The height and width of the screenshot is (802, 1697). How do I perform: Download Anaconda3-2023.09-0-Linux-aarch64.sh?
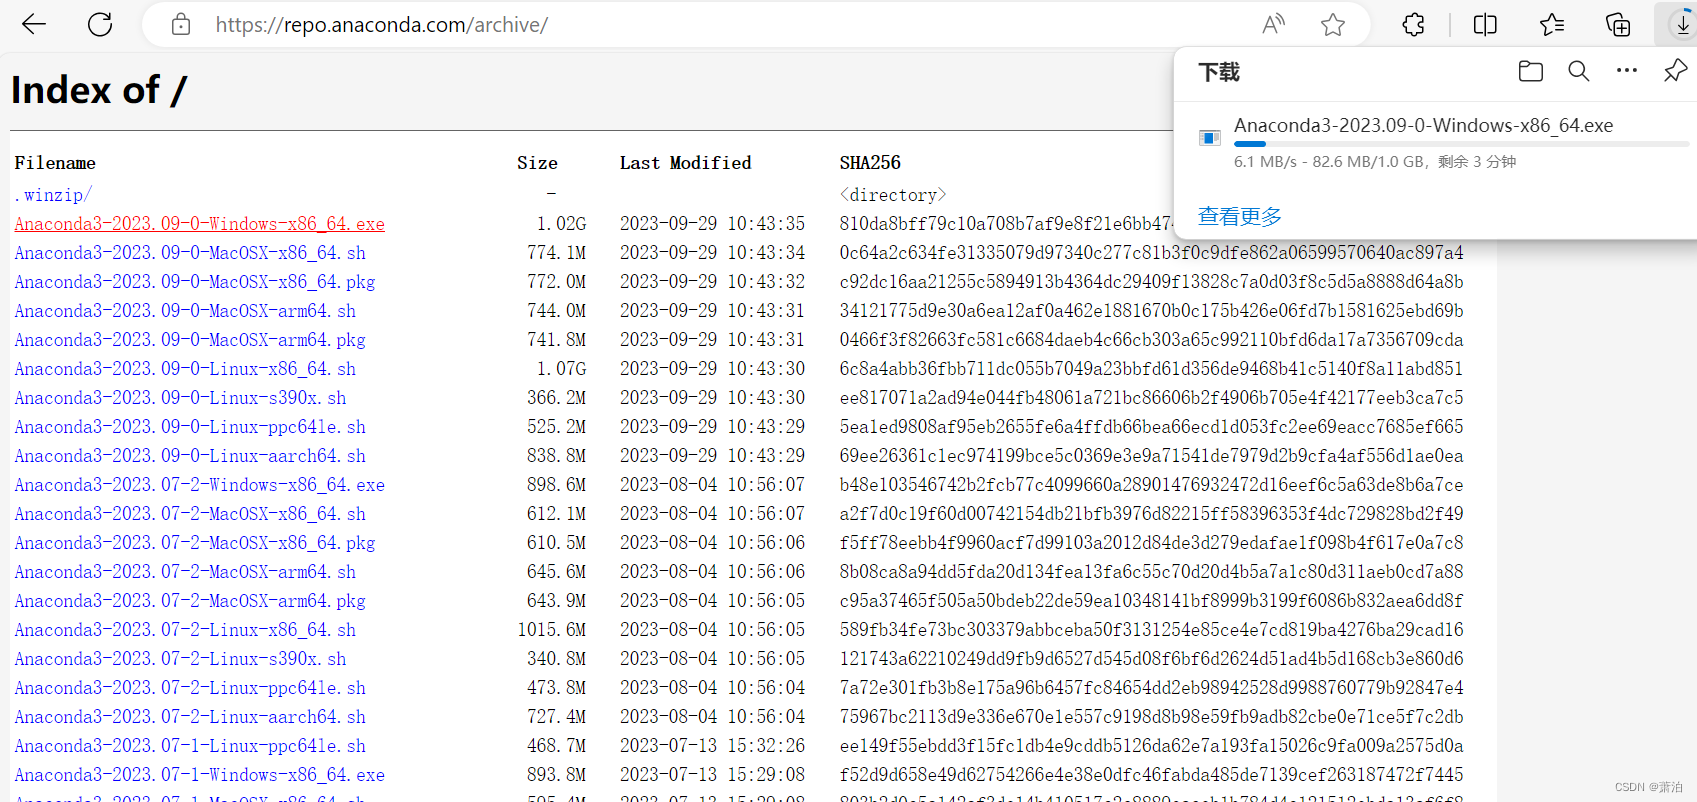(x=190, y=456)
